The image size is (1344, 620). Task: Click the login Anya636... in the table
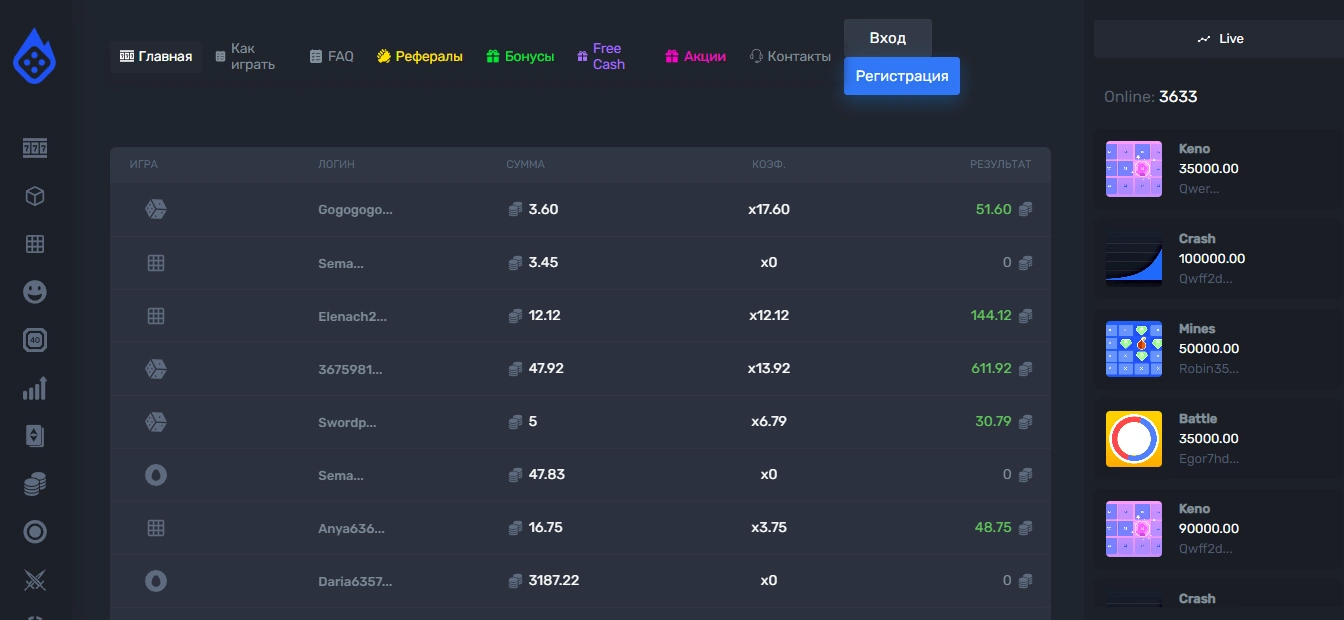(x=351, y=528)
